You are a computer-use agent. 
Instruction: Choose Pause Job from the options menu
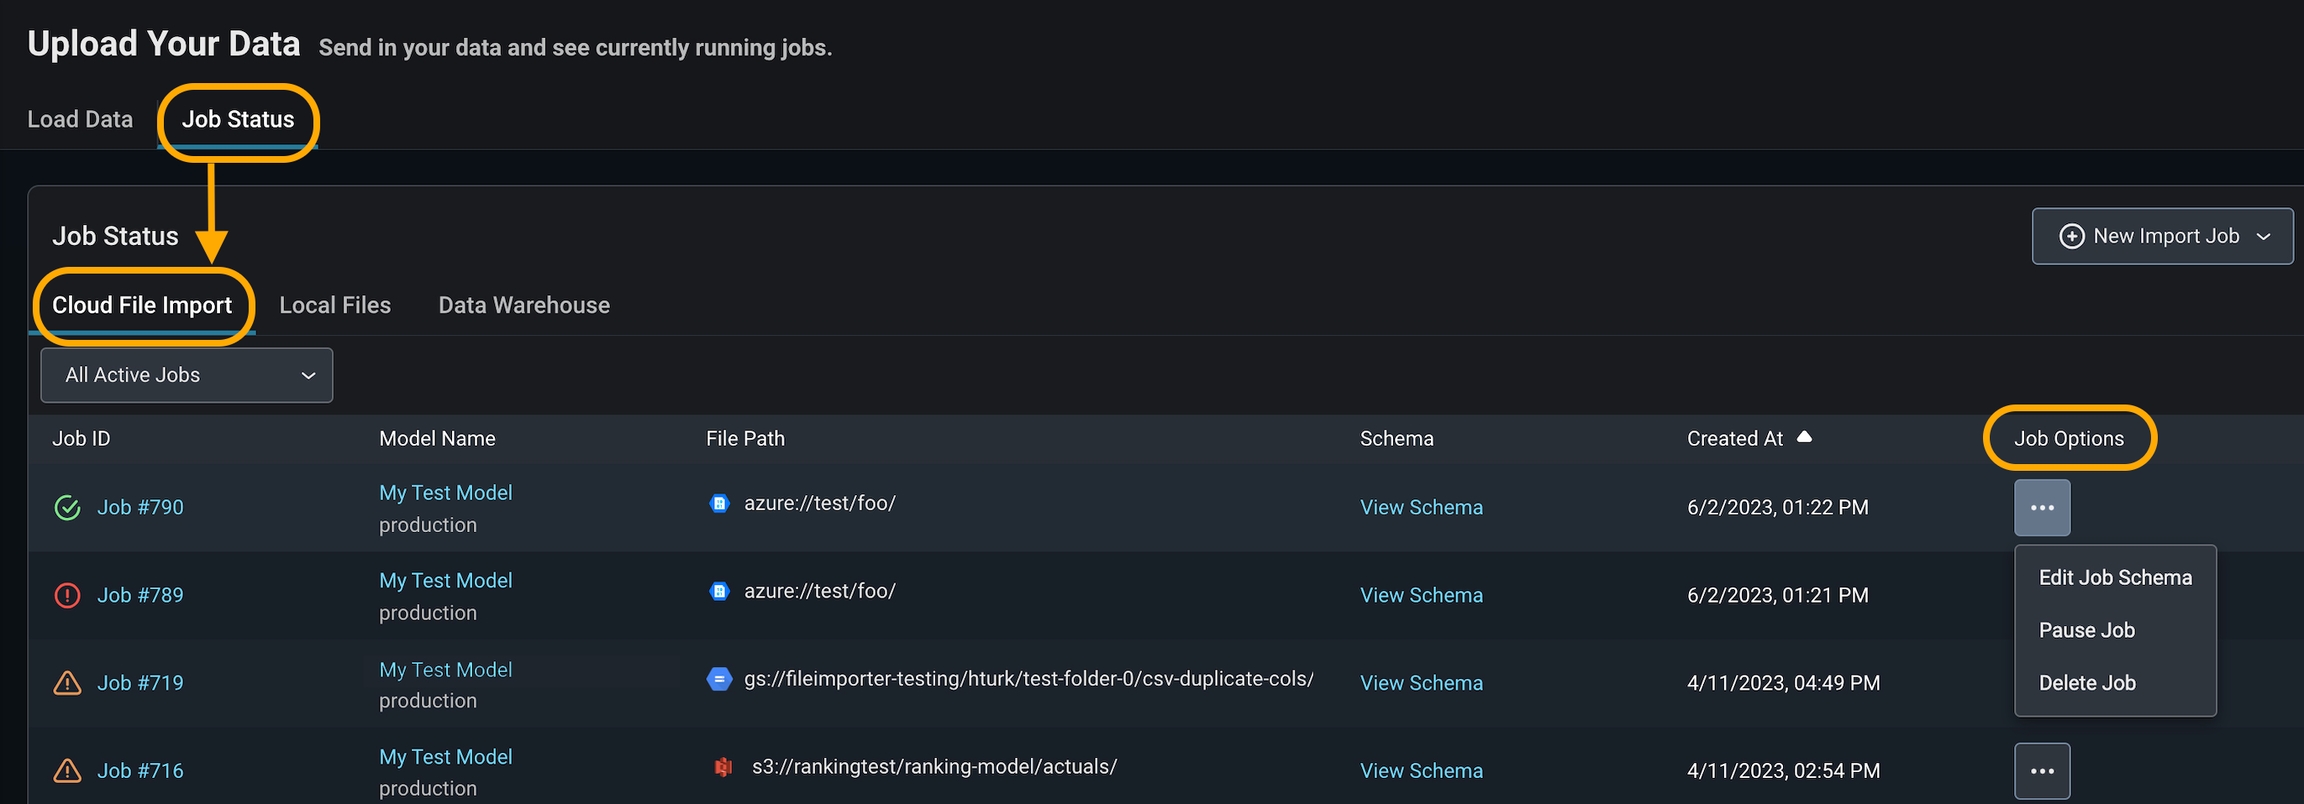tap(2087, 630)
